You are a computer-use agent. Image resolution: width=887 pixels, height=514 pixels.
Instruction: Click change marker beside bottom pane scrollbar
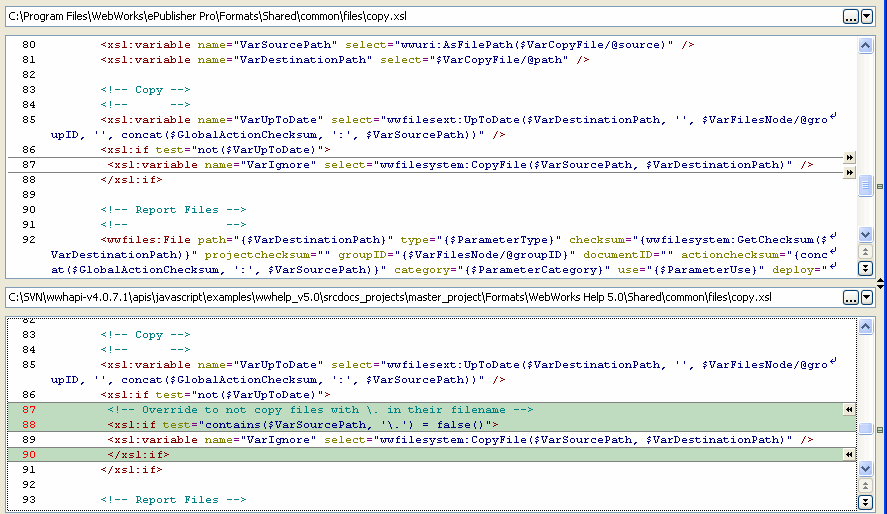tap(880, 430)
